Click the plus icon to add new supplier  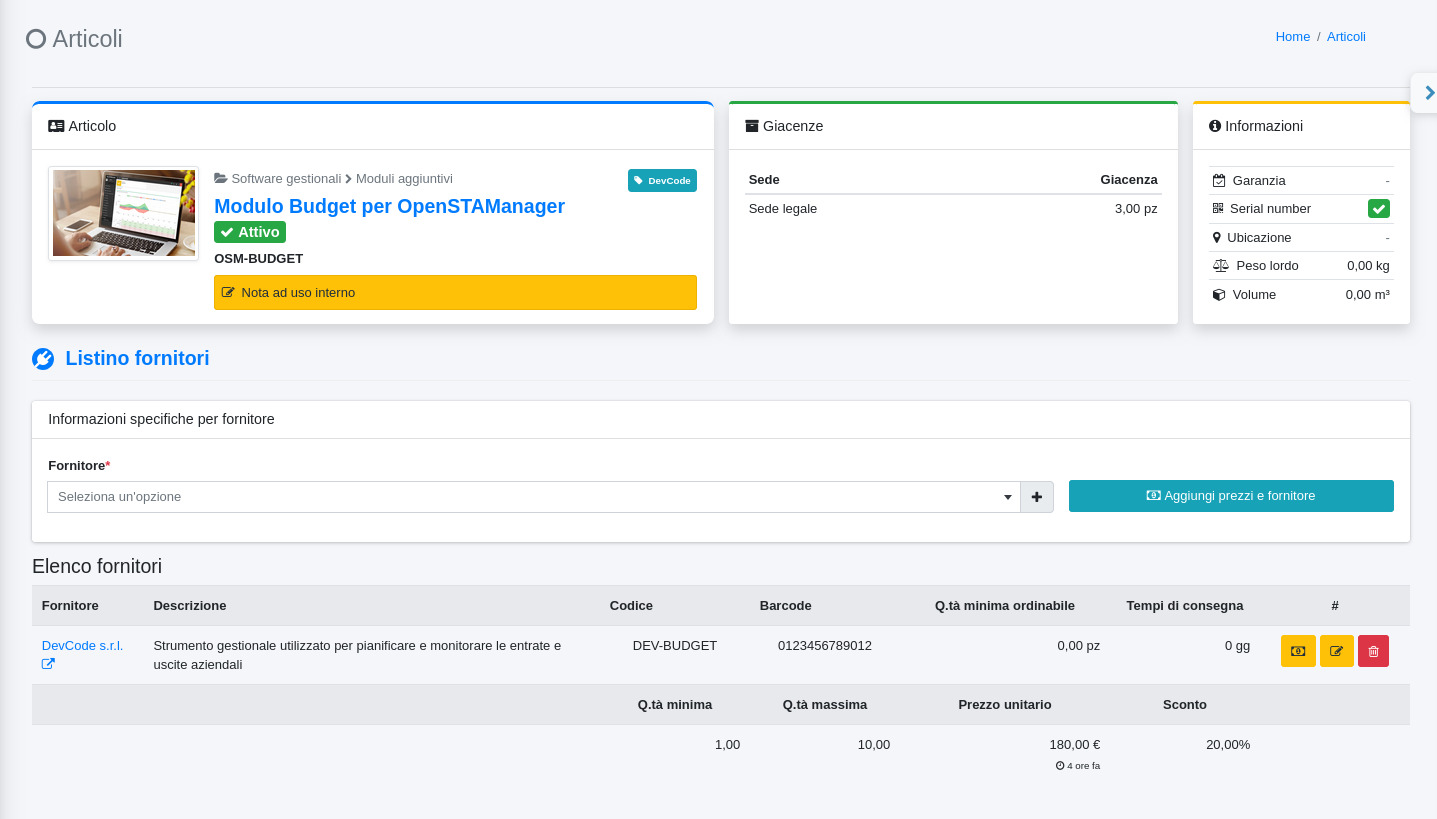pyautogui.click(x=1037, y=497)
